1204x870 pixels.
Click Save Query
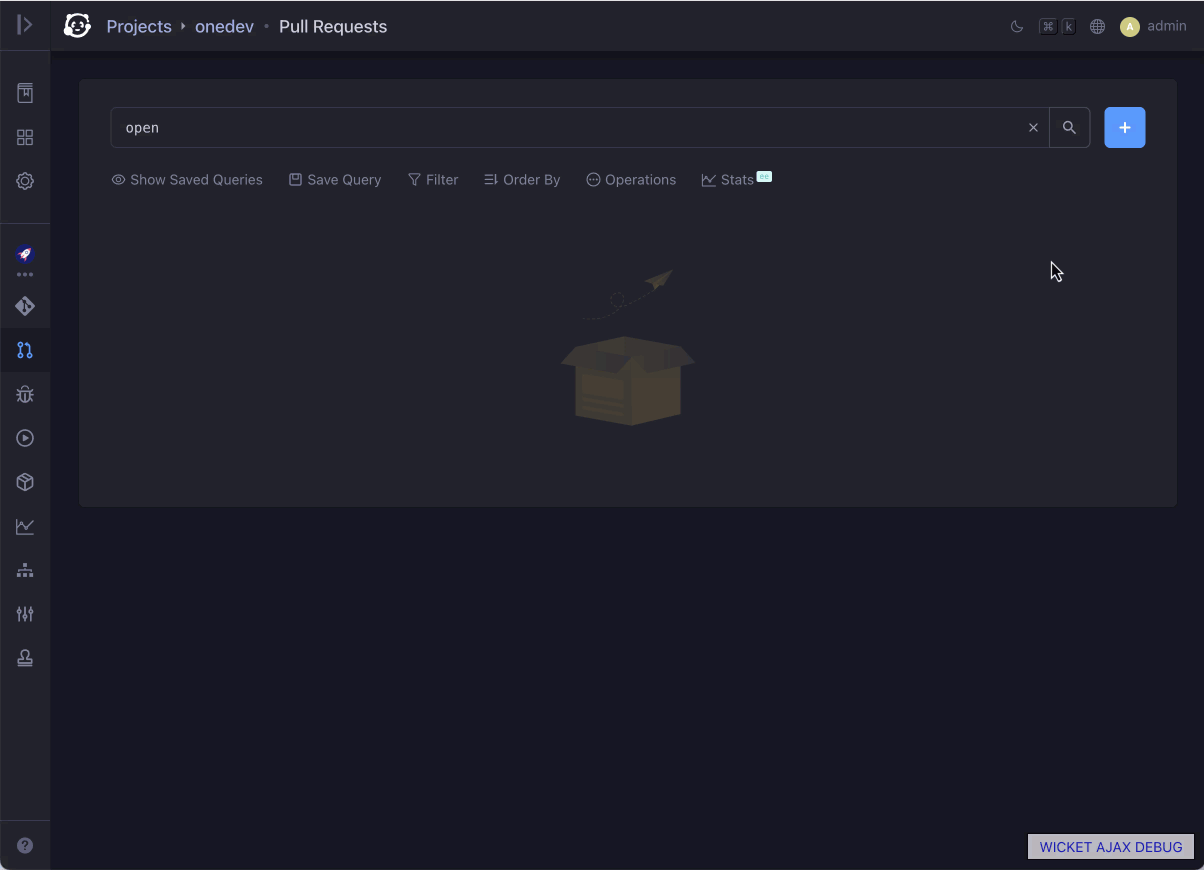tap(335, 179)
